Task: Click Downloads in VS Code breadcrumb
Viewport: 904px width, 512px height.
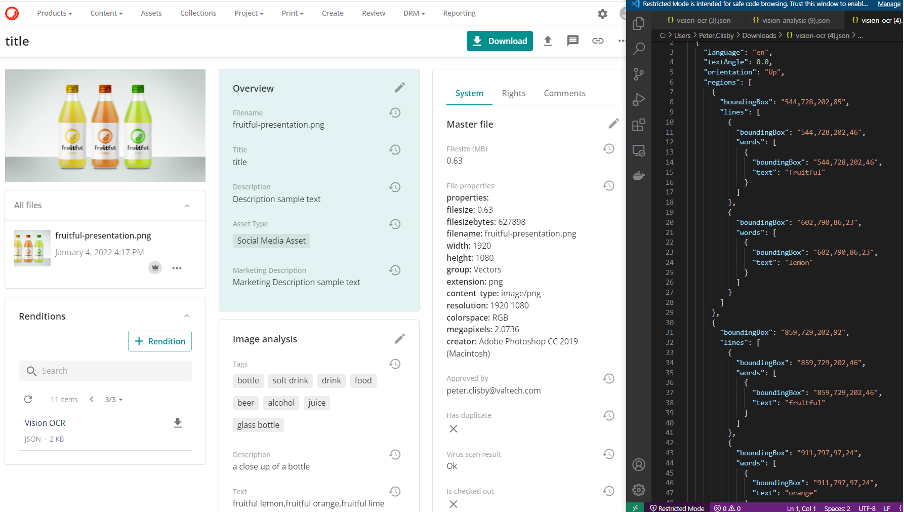Action: (x=759, y=35)
